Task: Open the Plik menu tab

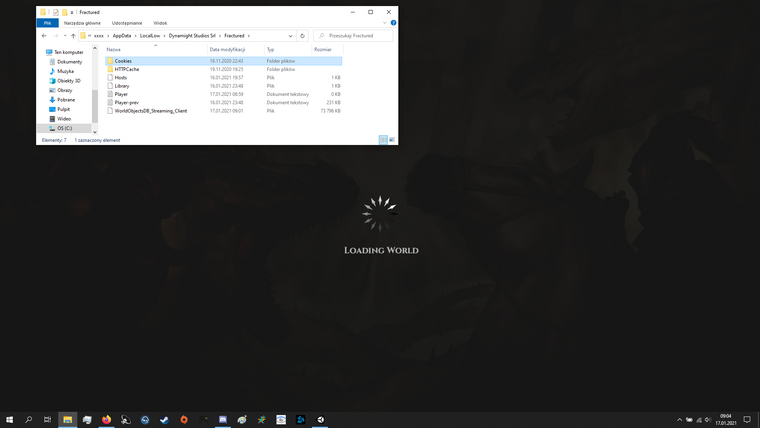Action: point(47,22)
